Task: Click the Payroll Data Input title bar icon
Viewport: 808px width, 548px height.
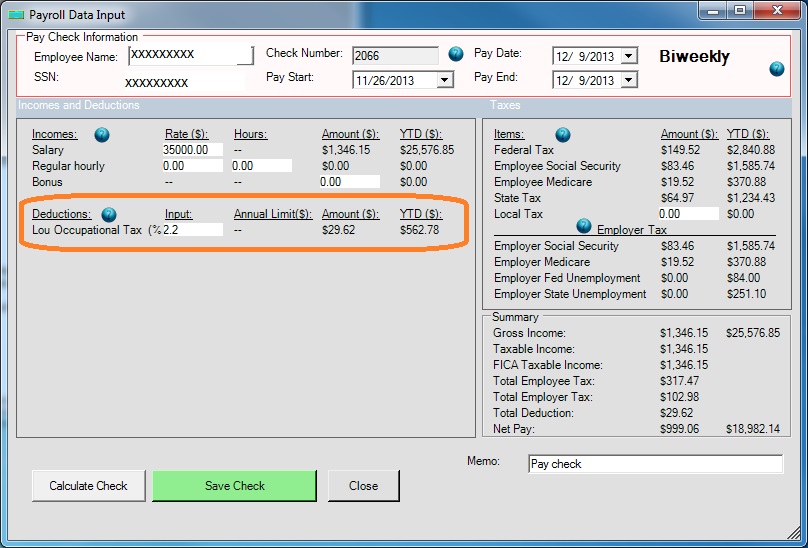Action: [16, 11]
